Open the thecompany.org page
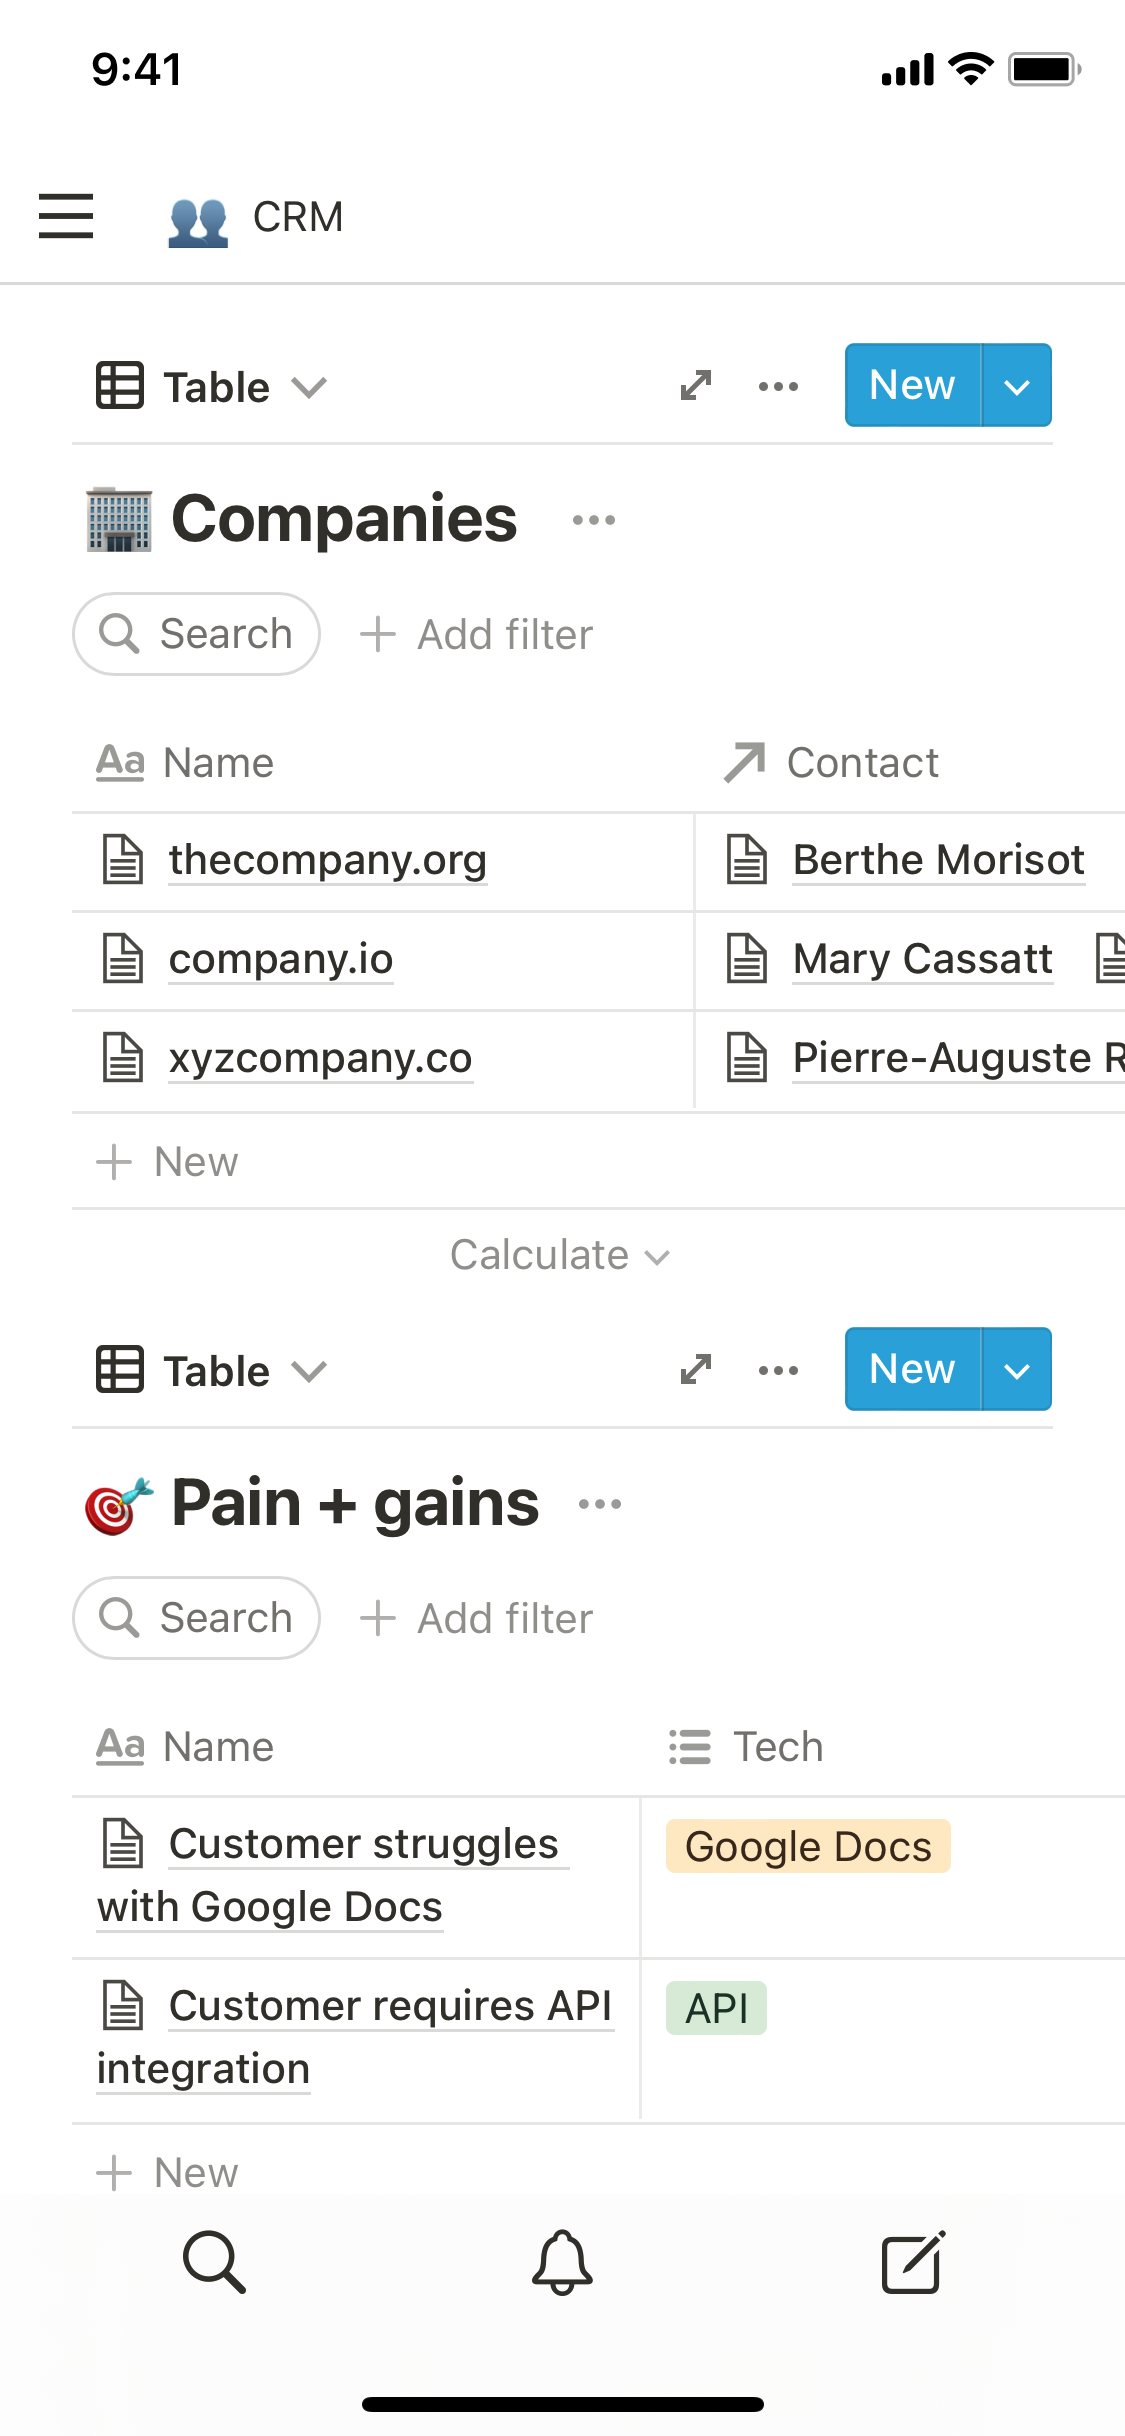1125x2436 pixels. pos(327,860)
